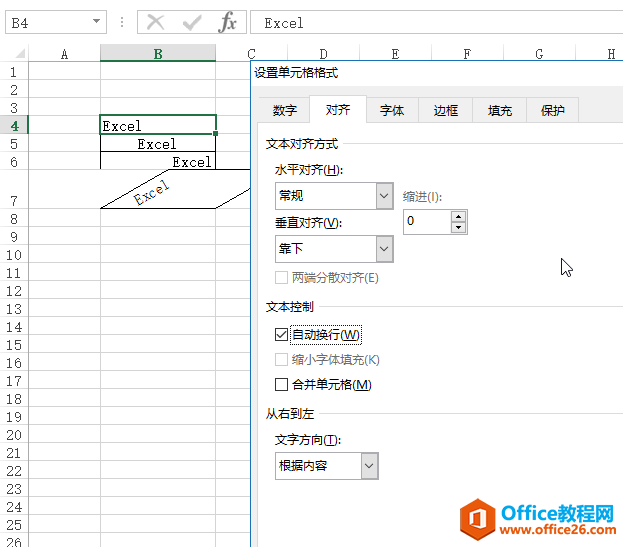Select column B header
The width and height of the screenshot is (623, 547).
[x=158, y=54]
